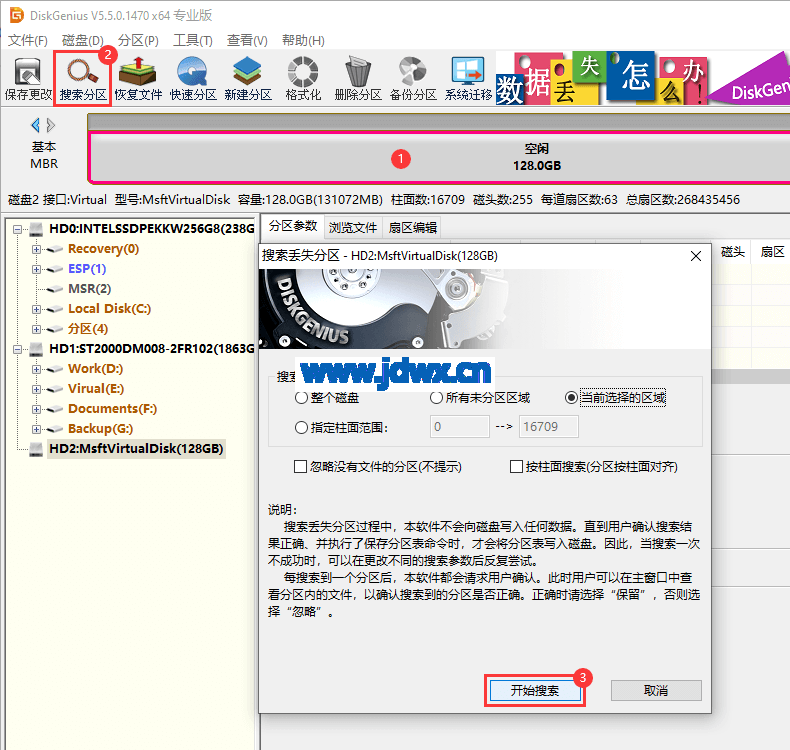Select the Documents(F:) partition entry
Image resolution: width=790 pixels, height=750 pixels.
point(112,408)
